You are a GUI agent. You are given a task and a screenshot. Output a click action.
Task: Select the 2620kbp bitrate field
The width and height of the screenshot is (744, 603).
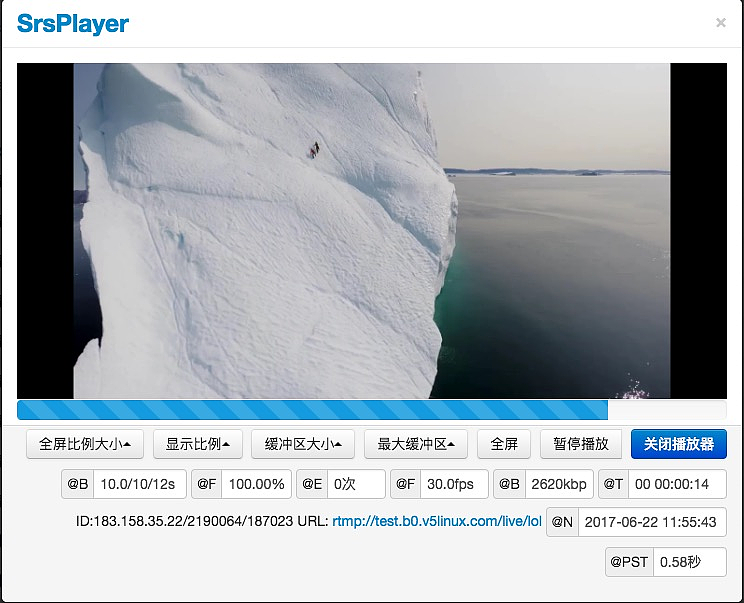pos(558,484)
